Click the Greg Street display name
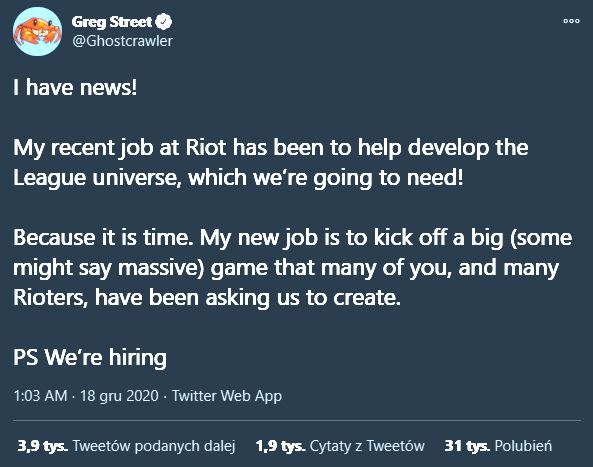Viewport: 593px width, 467px height. tap(112, 22)
